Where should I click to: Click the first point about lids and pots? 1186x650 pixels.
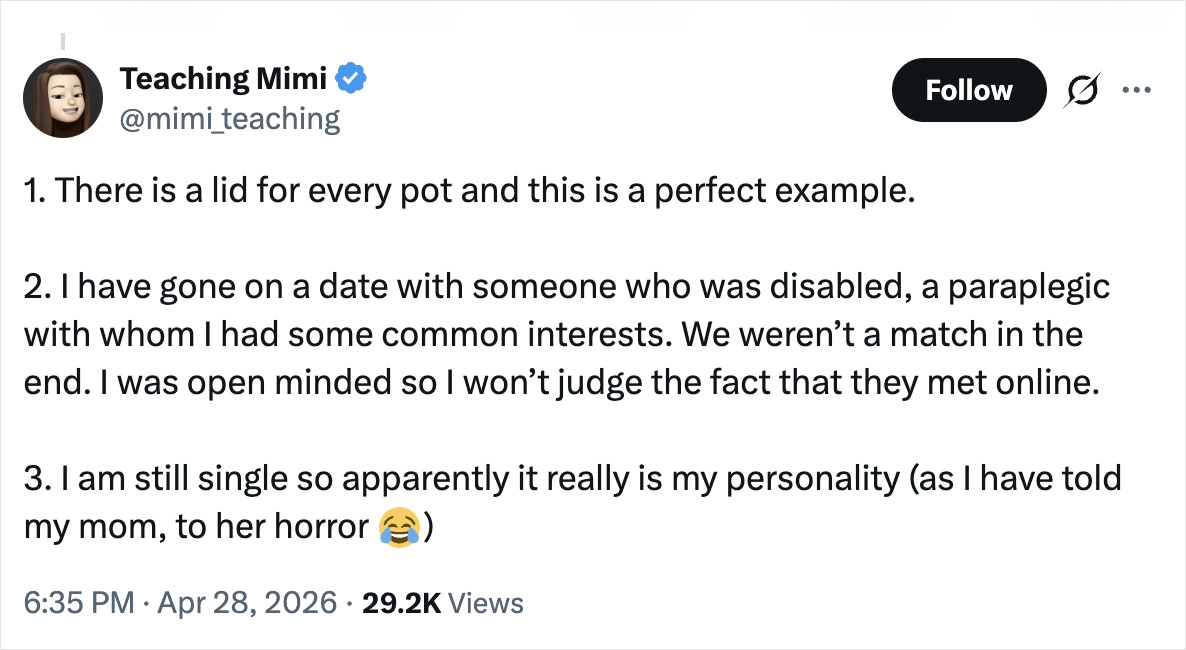469,191
